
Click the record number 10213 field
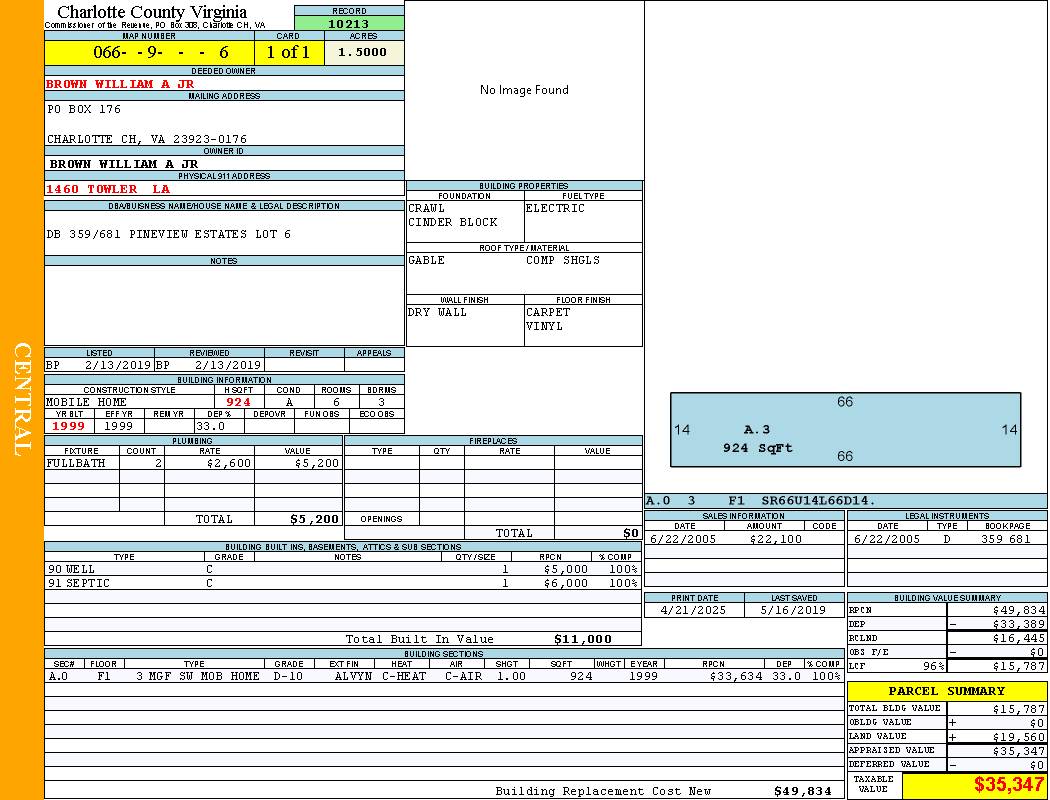(x=349, y=23)
